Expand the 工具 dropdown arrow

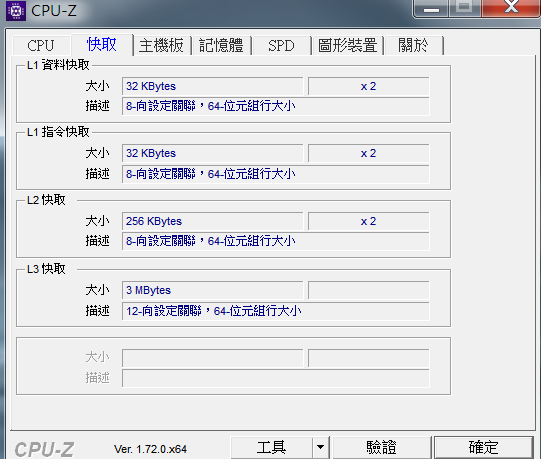click(x=321, y=448)
